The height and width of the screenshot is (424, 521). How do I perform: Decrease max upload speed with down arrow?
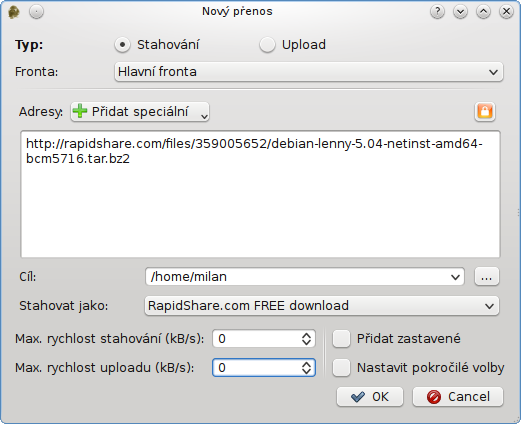click(x=306, y=372)
